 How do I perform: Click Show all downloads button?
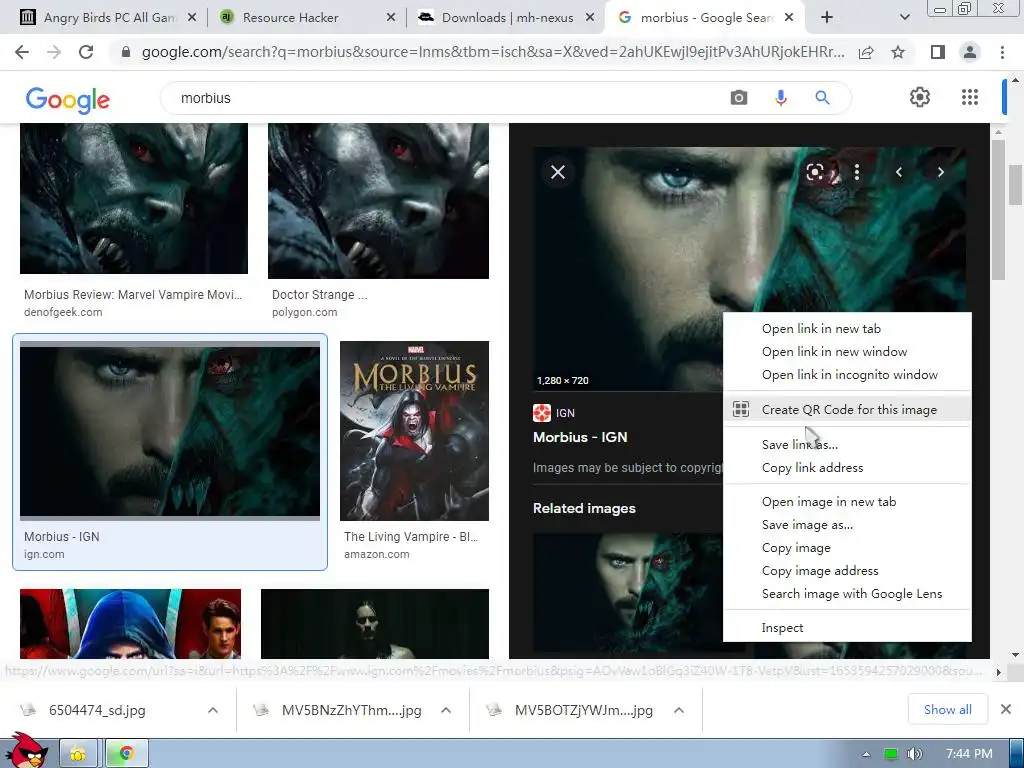tap(948, 709)
